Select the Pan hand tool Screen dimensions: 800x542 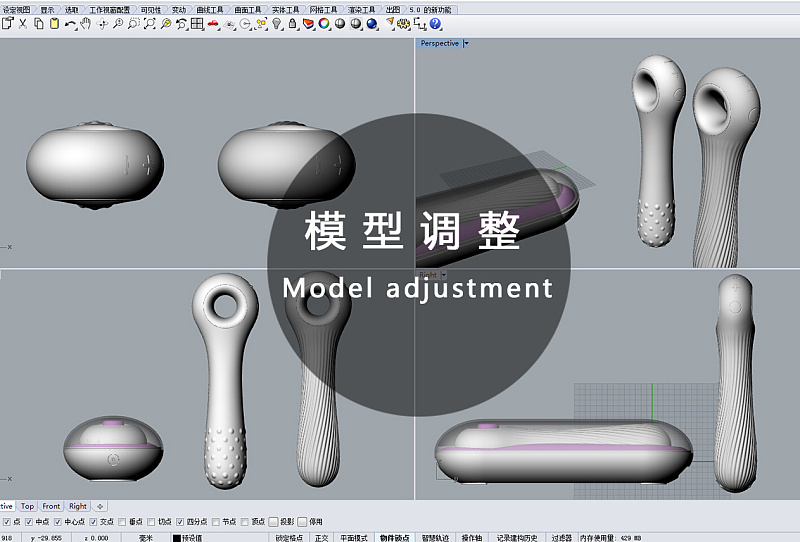coord(87,23)
